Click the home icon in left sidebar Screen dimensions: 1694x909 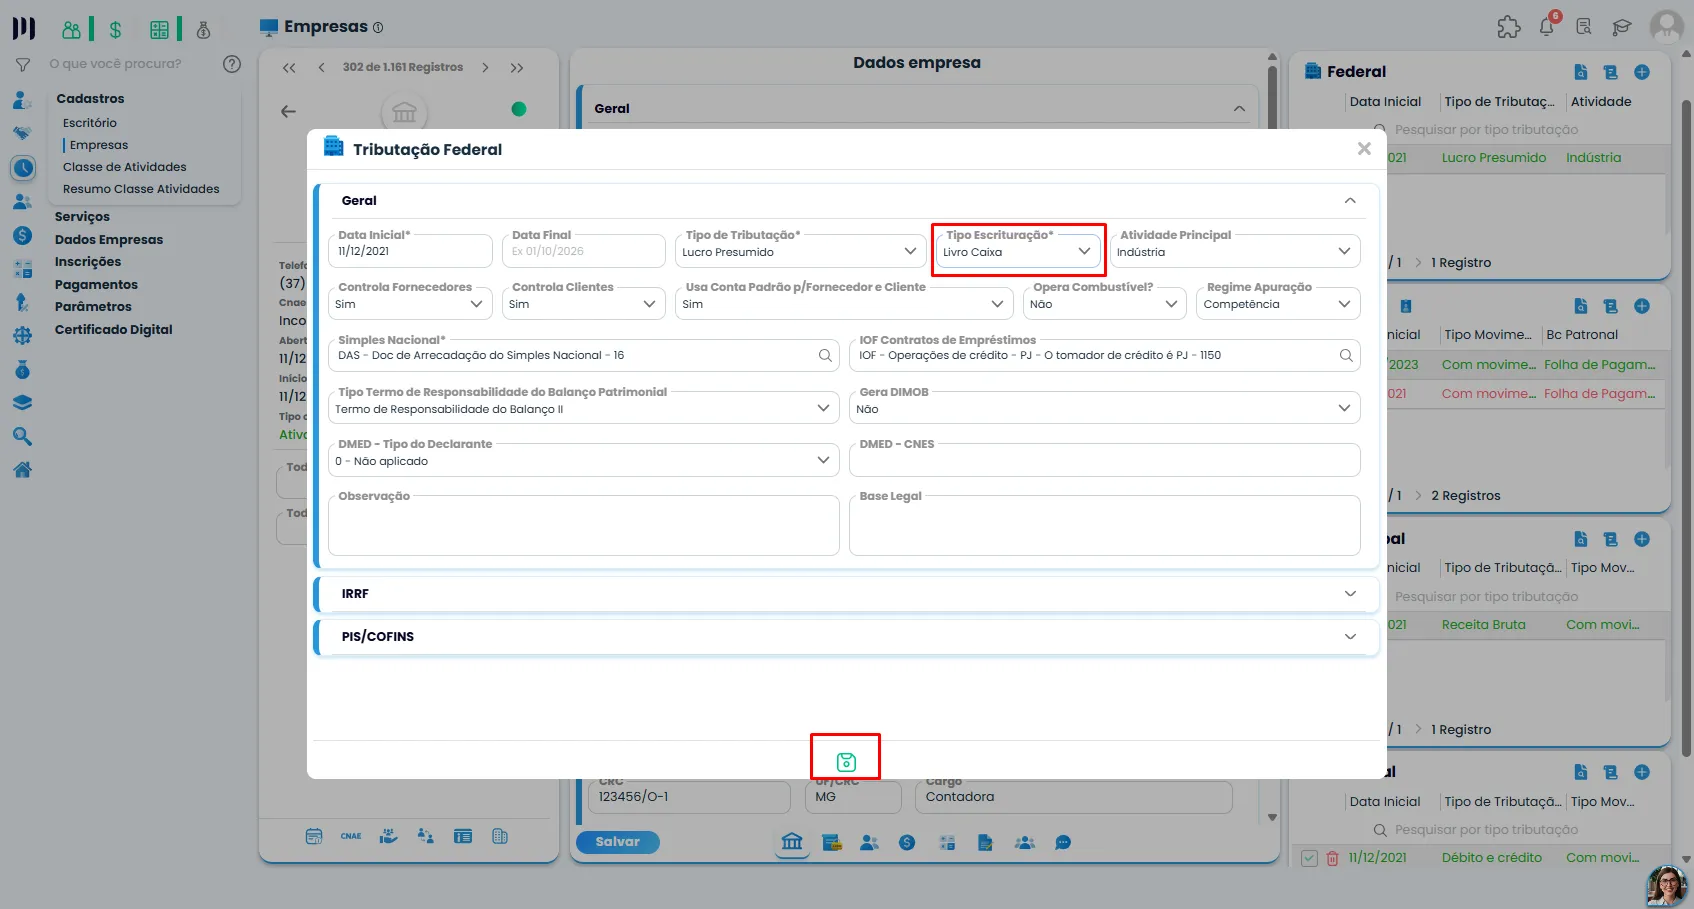pyautogui.click(x=22, y=470)
